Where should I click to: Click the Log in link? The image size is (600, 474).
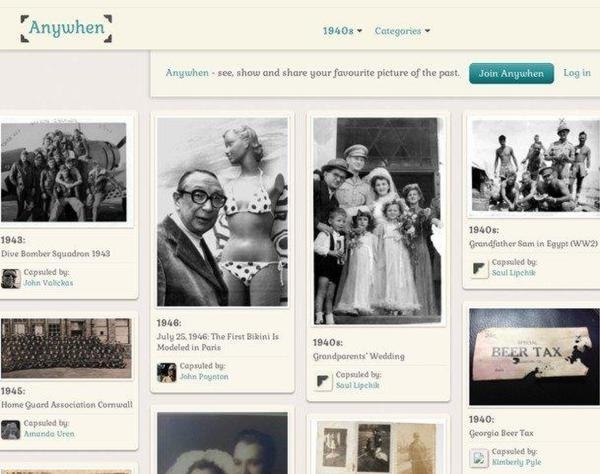[577, 73]
